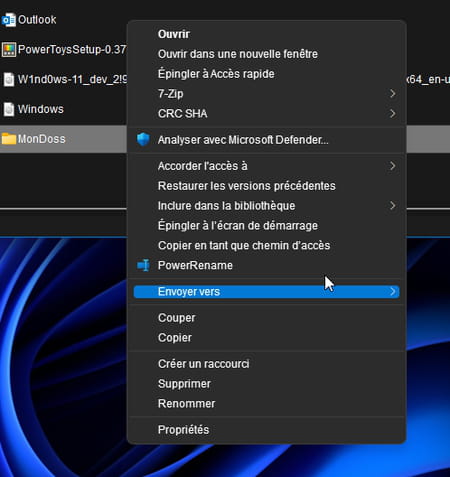
Task: Select Épingler à Accès rapide
Action: 266,74
